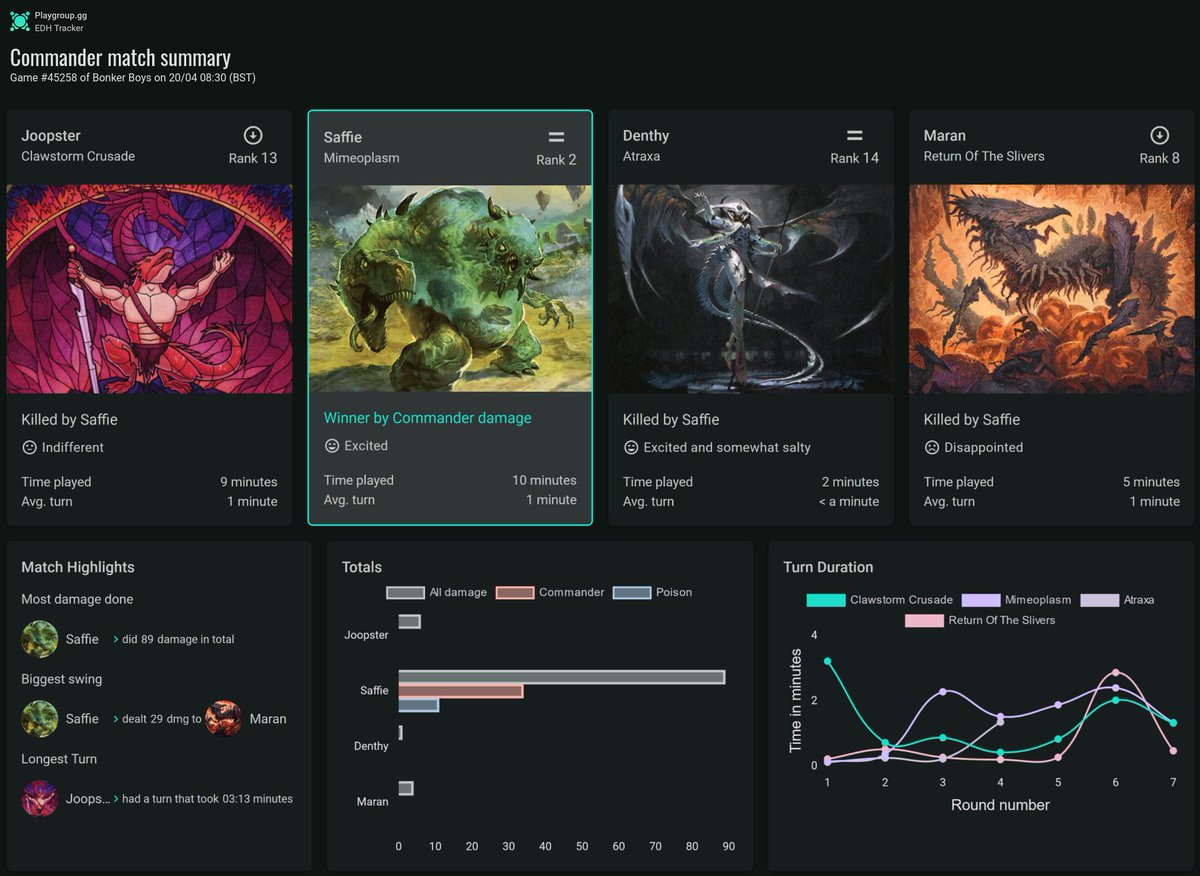Click '10 minutes' time played for Saffie
The height and width of the screenshot is (876, 1200).
[545, 480]
